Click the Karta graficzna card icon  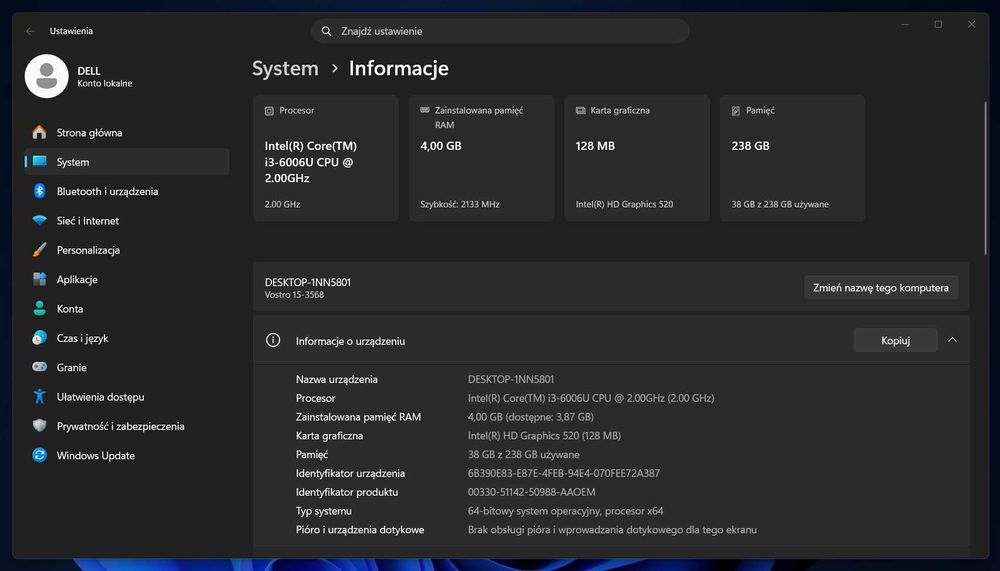point(580,110)
